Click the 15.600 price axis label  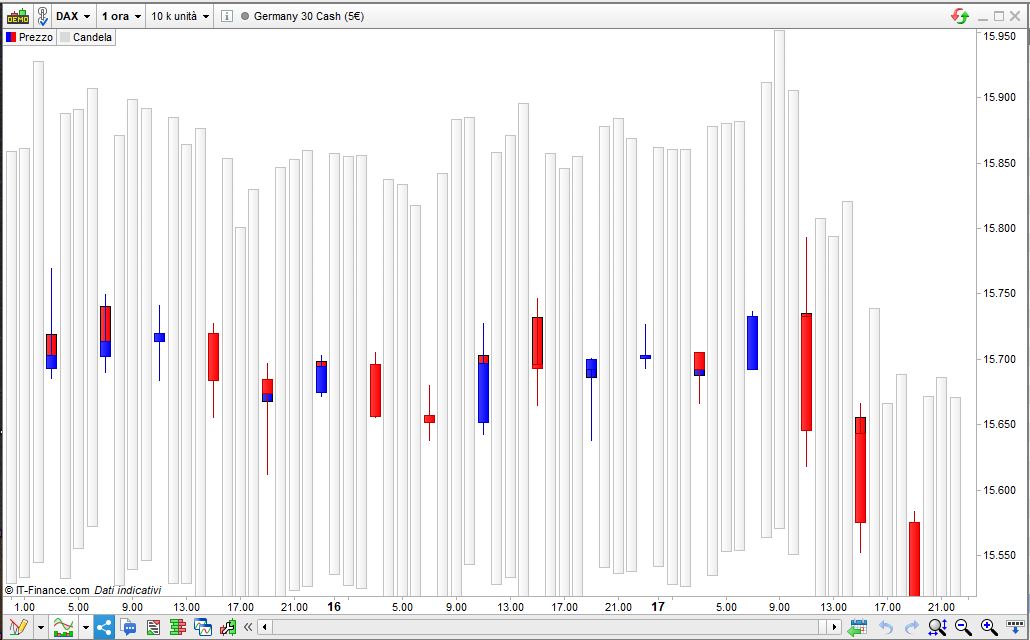(998, 490)
